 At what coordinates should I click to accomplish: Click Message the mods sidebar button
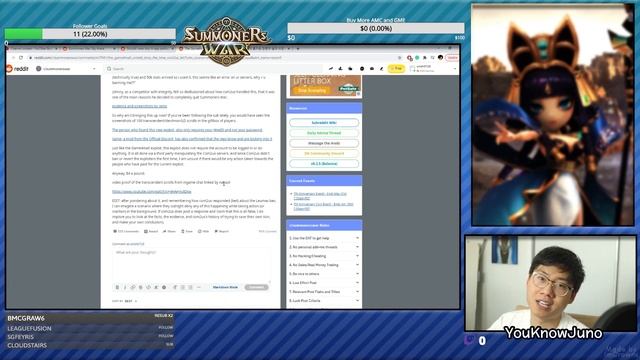324,143
